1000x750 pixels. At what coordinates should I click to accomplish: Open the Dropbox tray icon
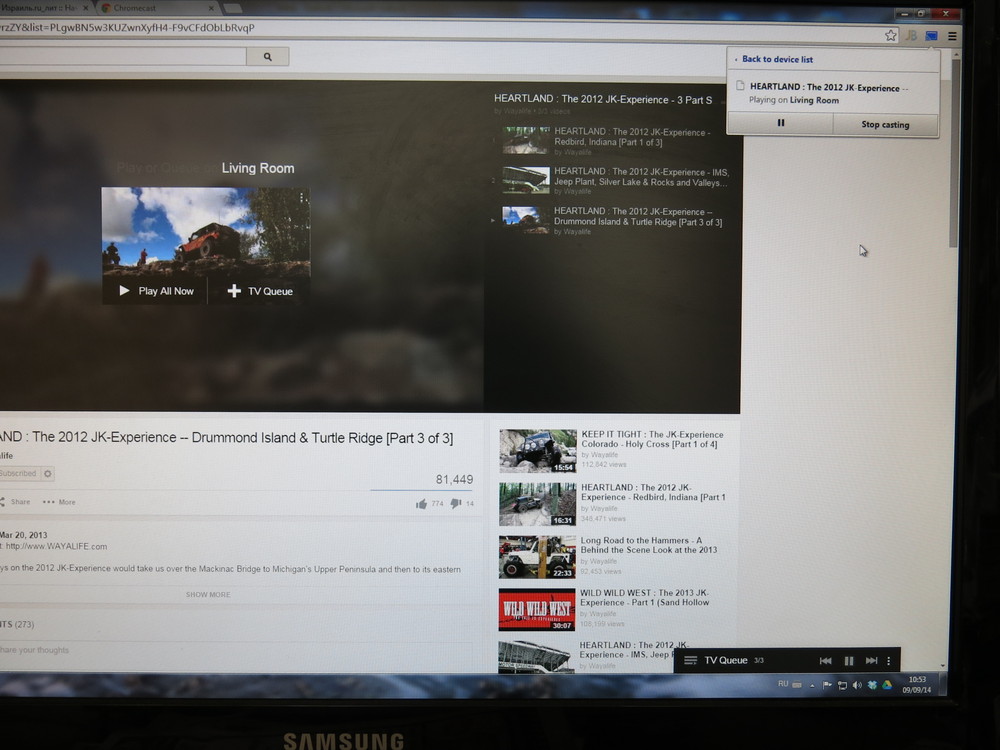point(872,685)
